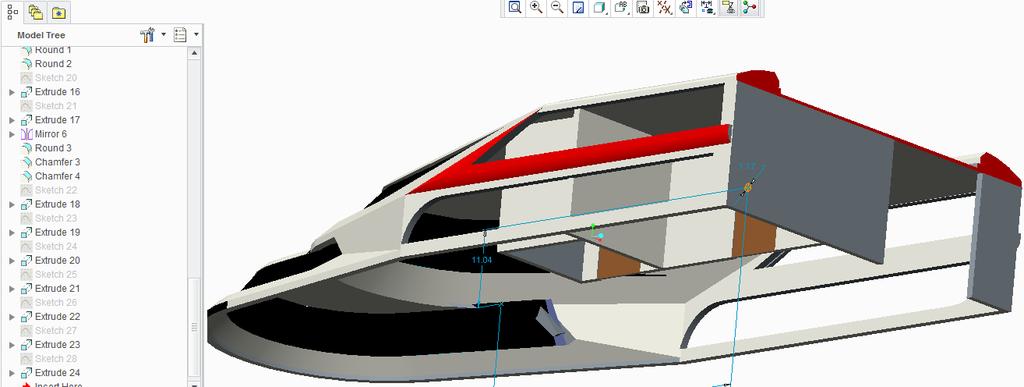
Task: Click the Zoom Out magnifier icon
Action: coord(557,8)
